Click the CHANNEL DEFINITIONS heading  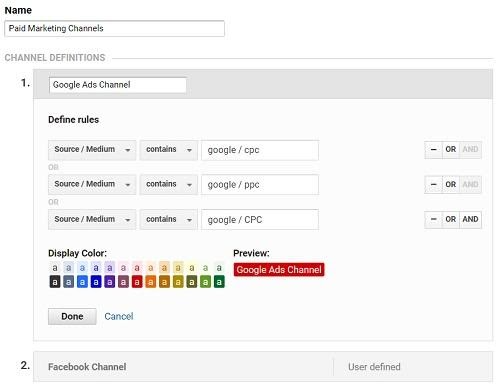[55, 58]
